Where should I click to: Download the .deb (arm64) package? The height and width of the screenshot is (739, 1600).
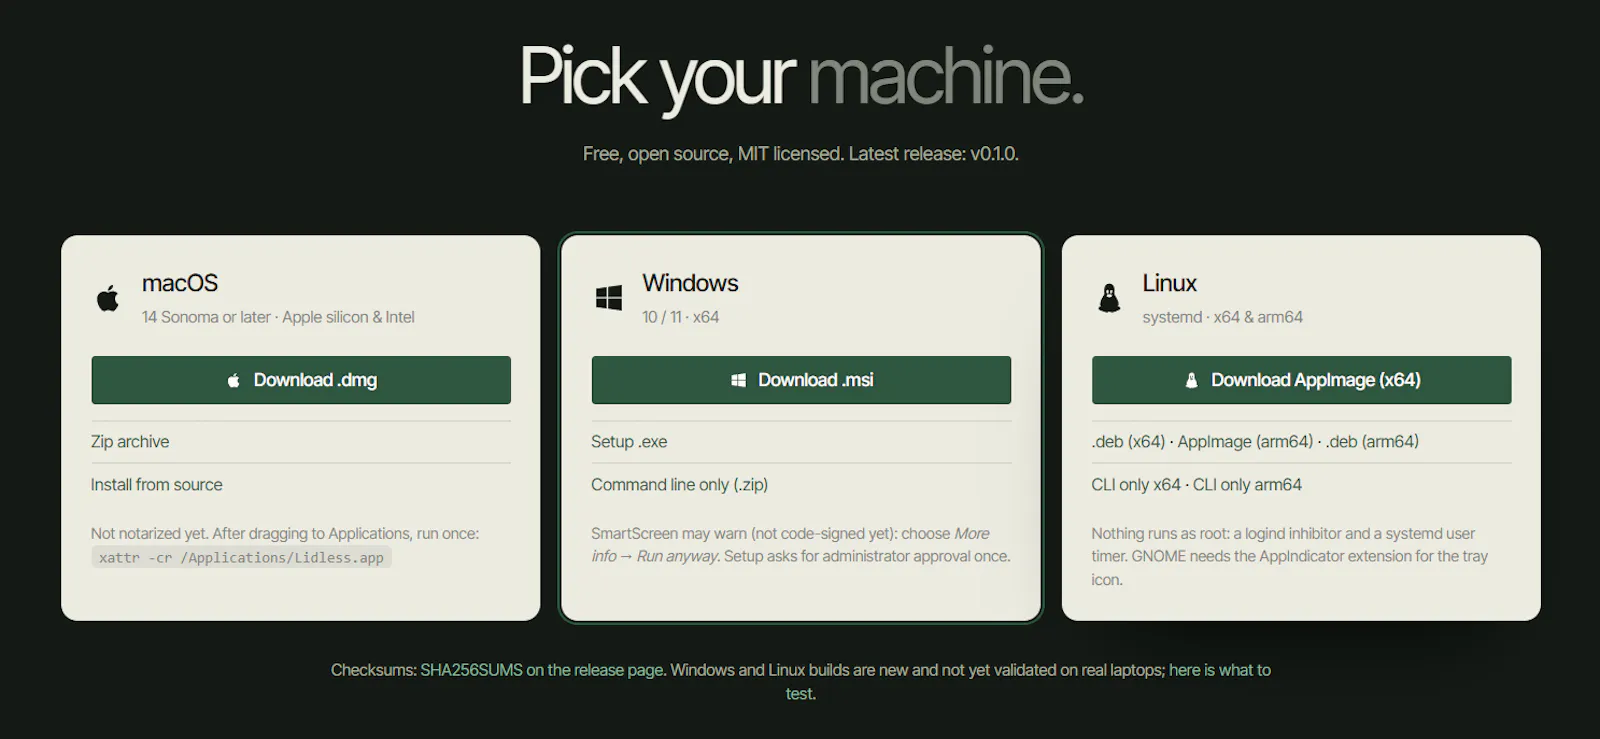[x=1372, y=442]
